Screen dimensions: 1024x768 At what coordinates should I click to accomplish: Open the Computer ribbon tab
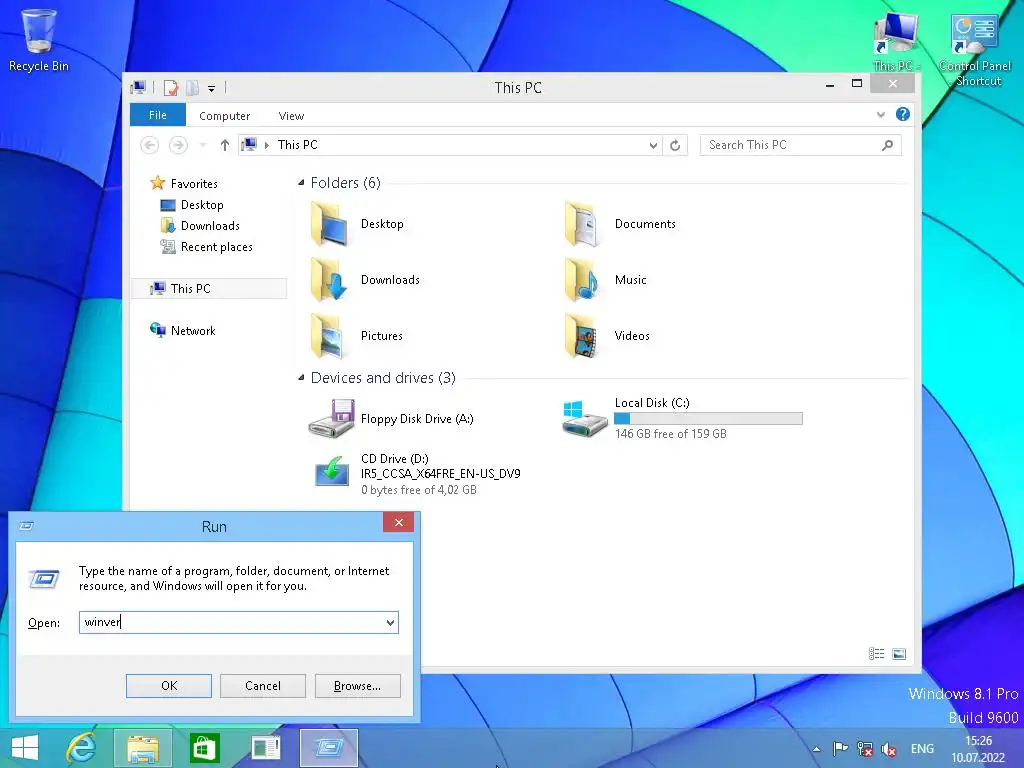coord(224,116)
